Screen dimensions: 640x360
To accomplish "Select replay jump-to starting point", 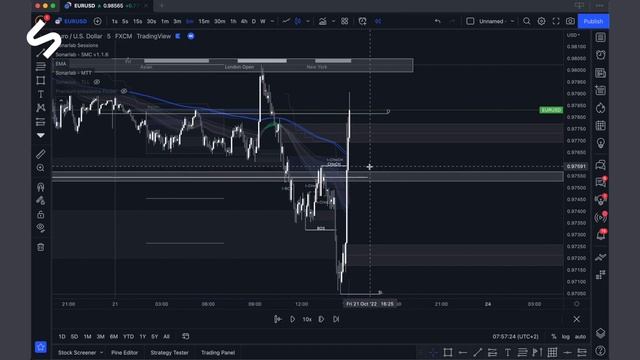I will (278, 319).
